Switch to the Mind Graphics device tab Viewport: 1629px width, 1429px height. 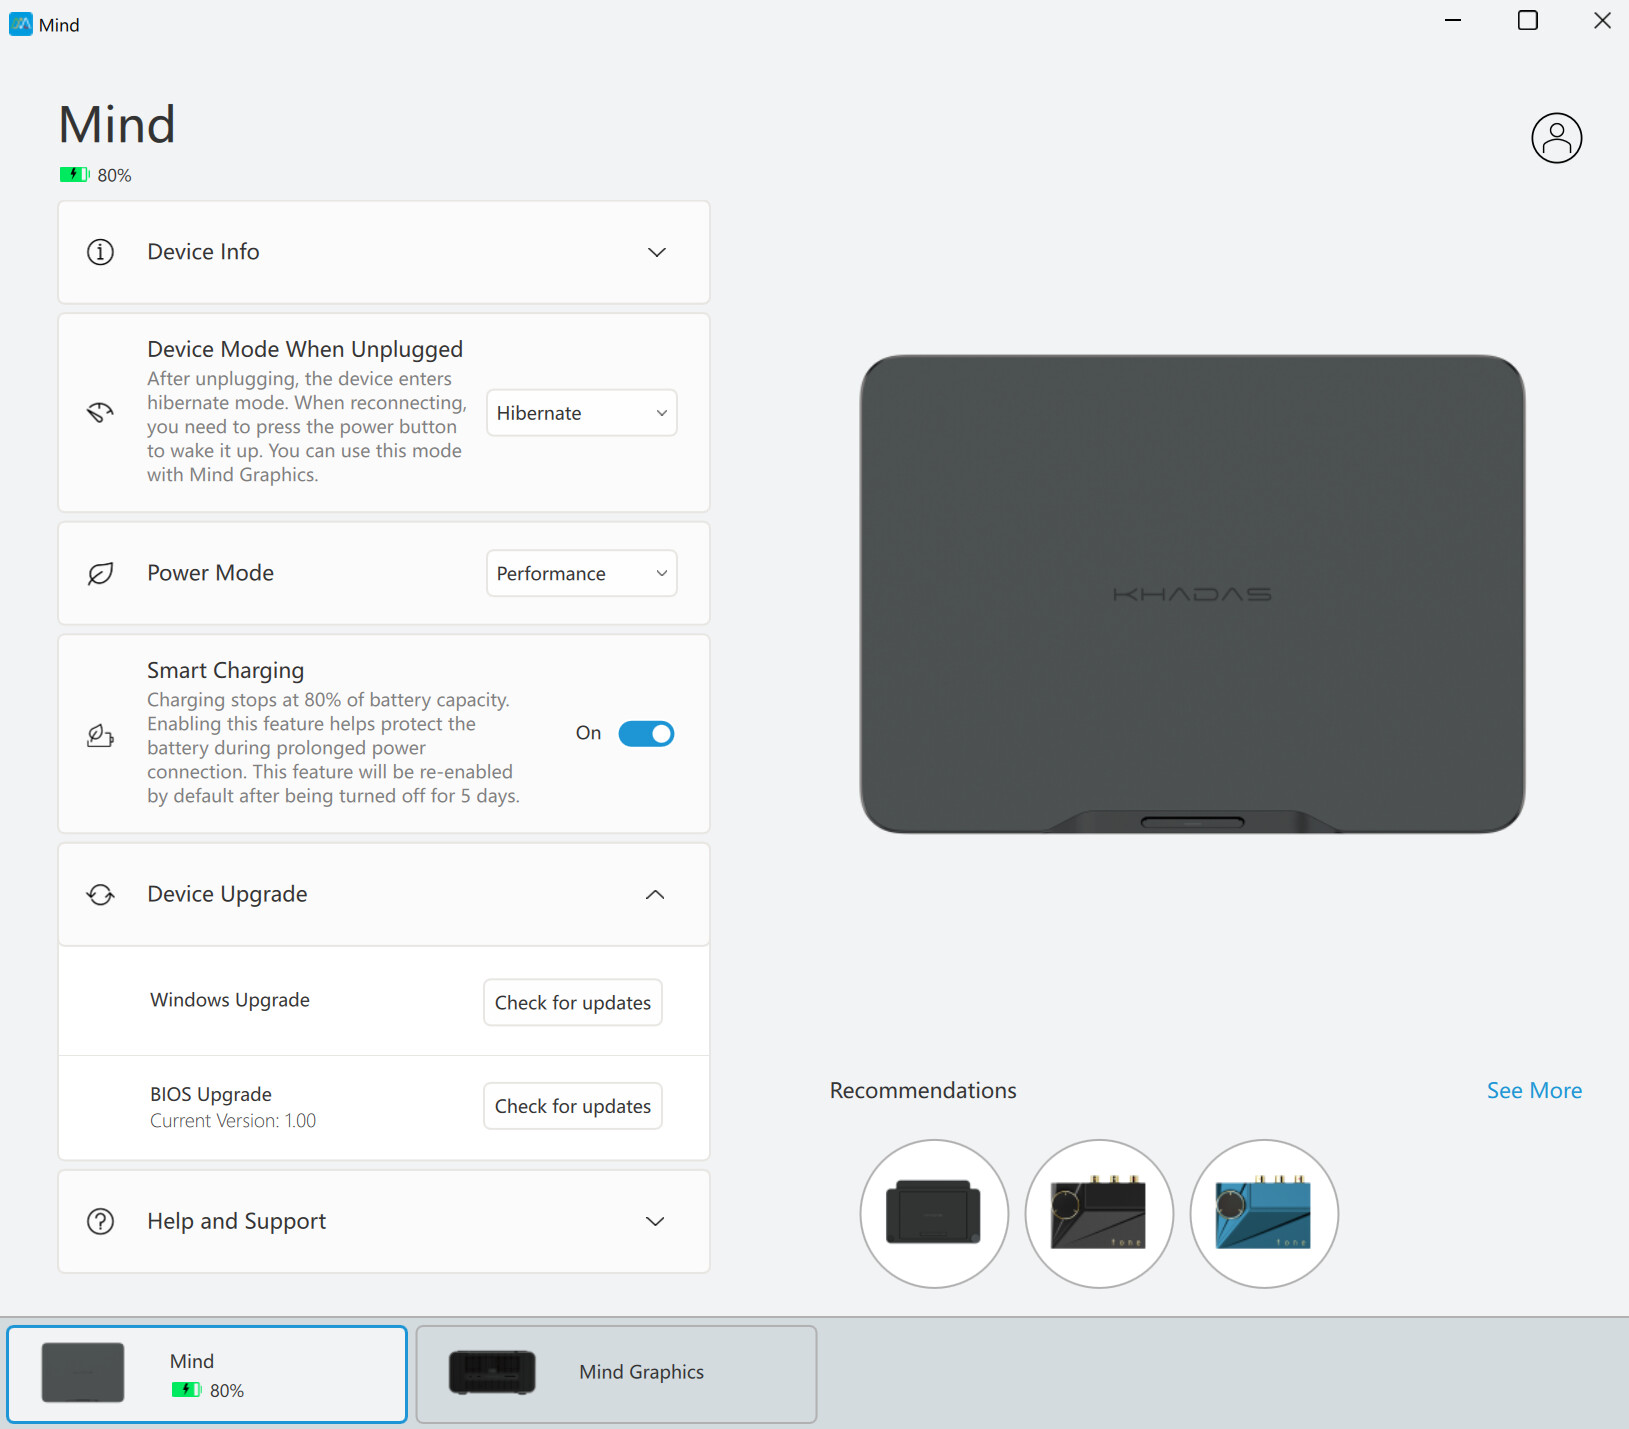[616, 1374]
